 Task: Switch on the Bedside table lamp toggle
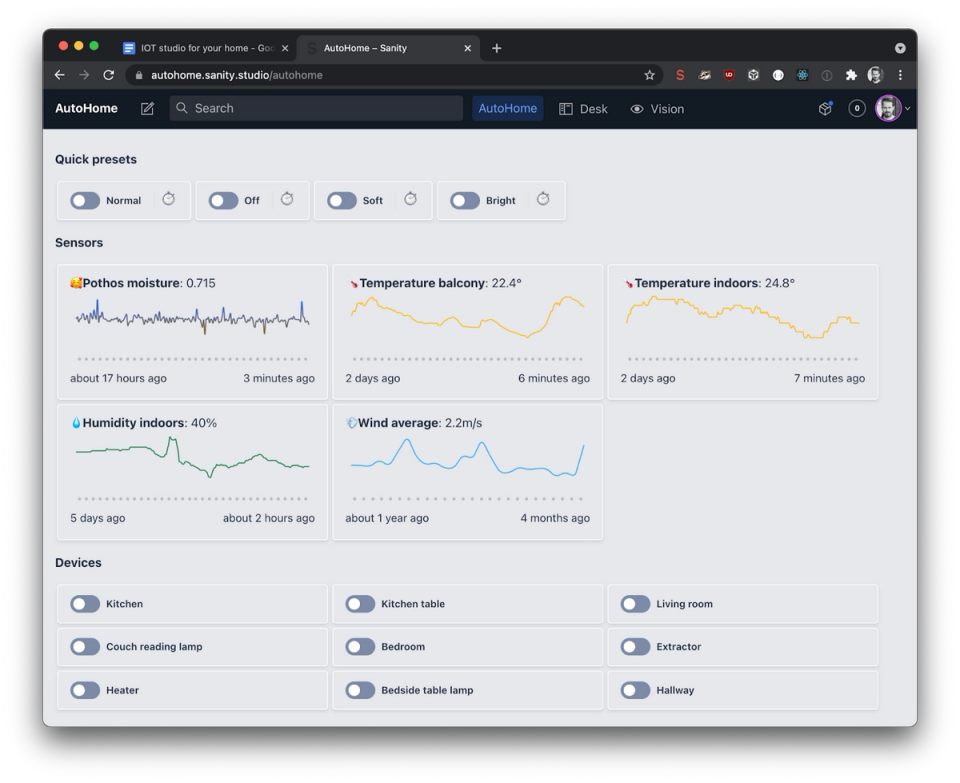[360, 691]
